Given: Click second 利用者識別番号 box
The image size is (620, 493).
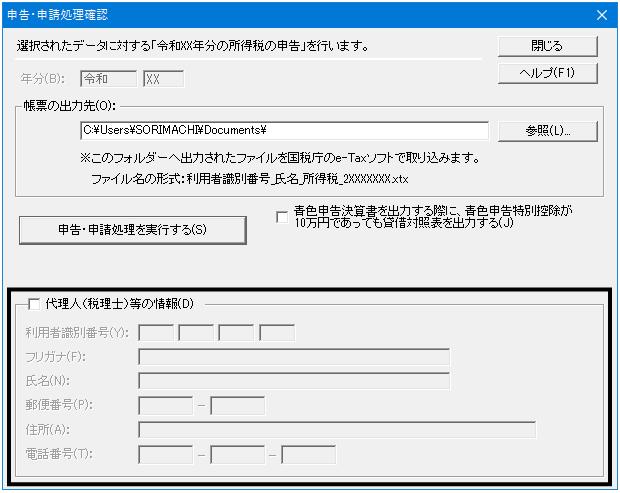Looking at the screenshot, I should point(196,332).
